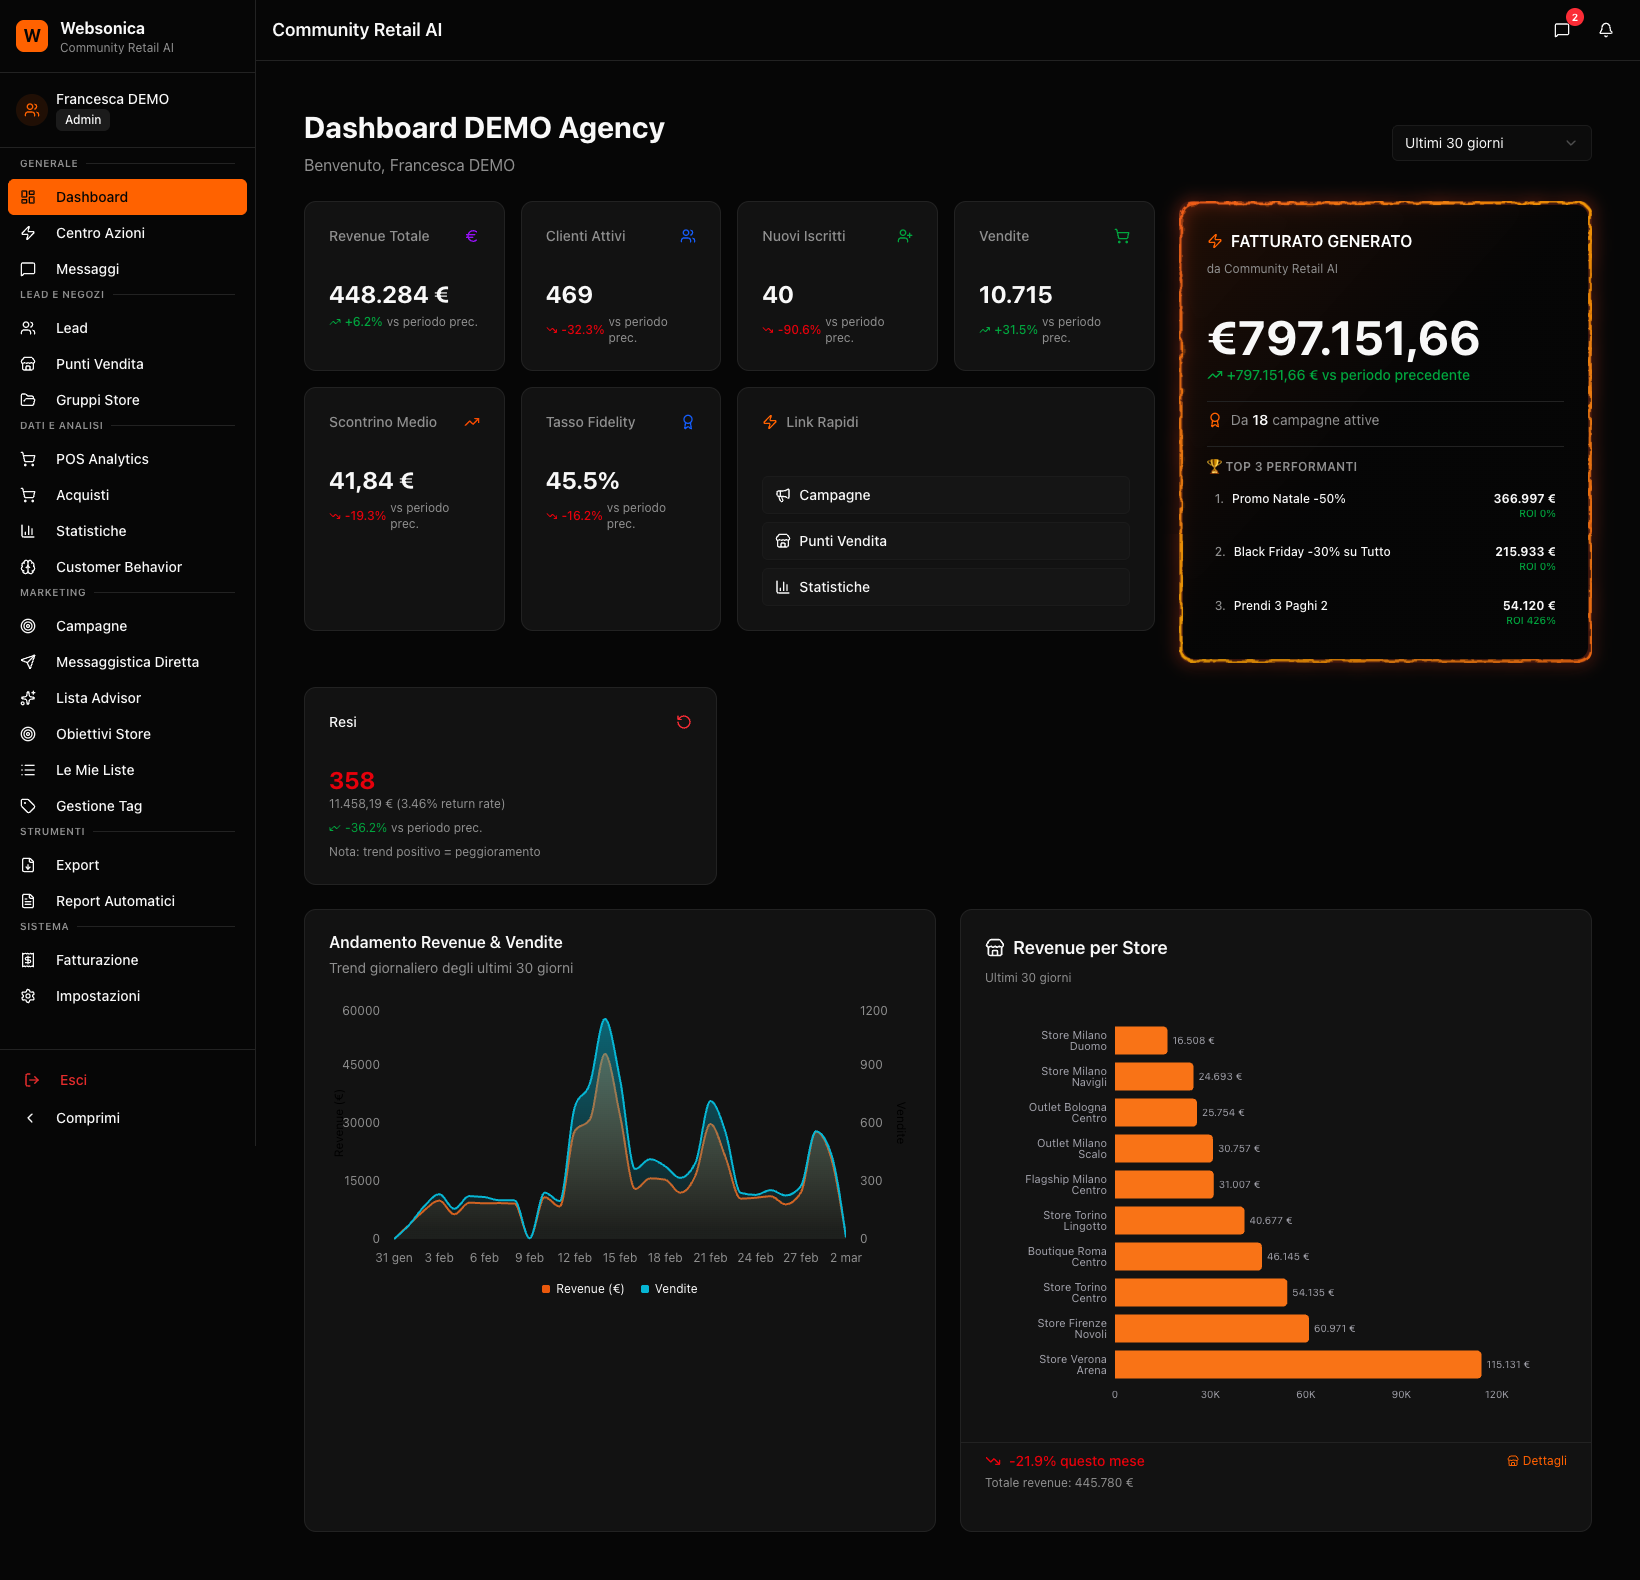Open POS Analytics from the sidebar

coord(100,458)
